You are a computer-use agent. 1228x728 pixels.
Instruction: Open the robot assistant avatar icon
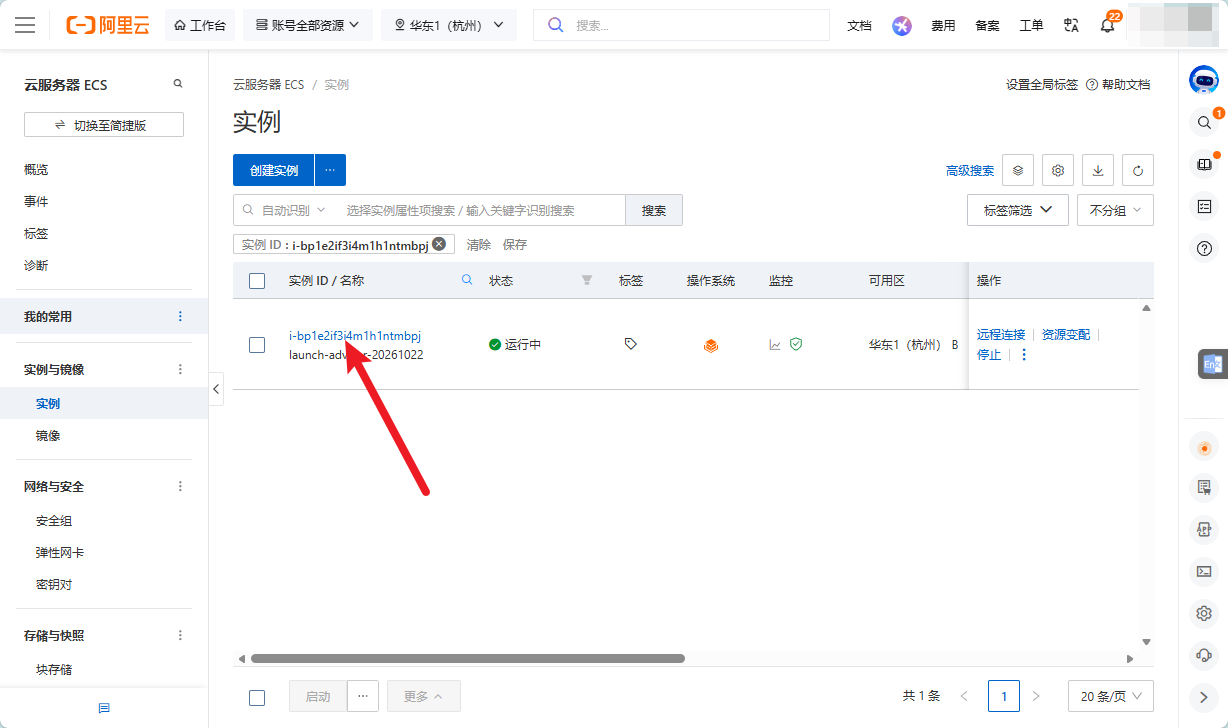tap(1203, 80)
